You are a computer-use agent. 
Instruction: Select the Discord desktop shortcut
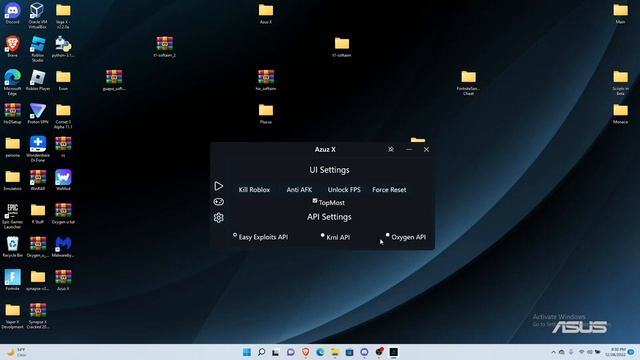(x=12, y=13)
